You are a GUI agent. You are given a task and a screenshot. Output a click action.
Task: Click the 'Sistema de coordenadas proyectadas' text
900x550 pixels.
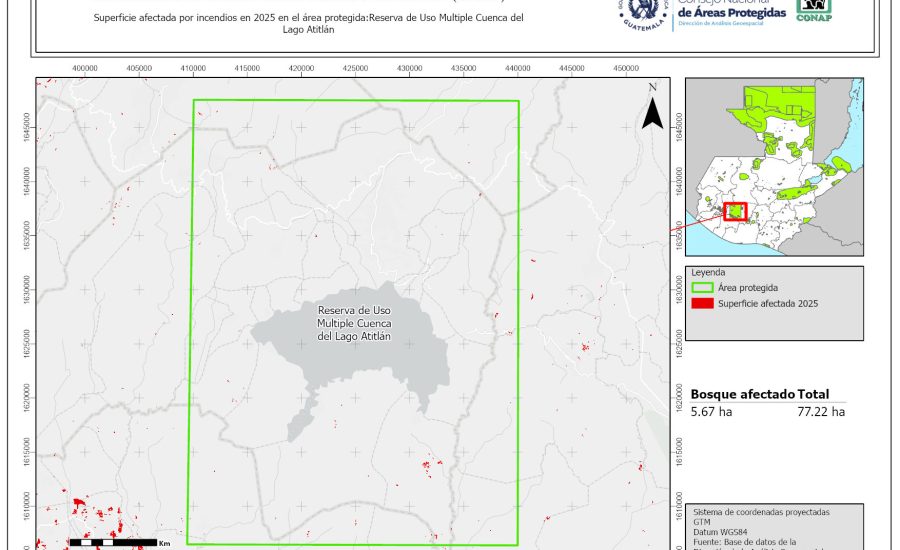click(761, 511)
